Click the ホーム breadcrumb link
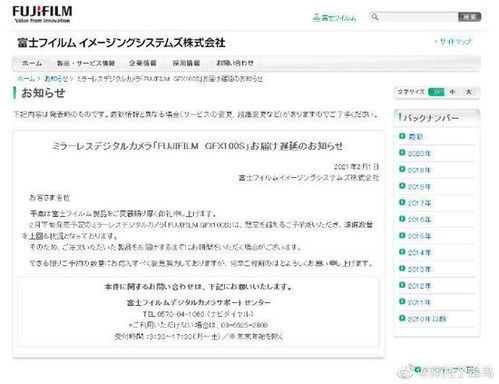 pyautogui.click(x=26, y=79)
